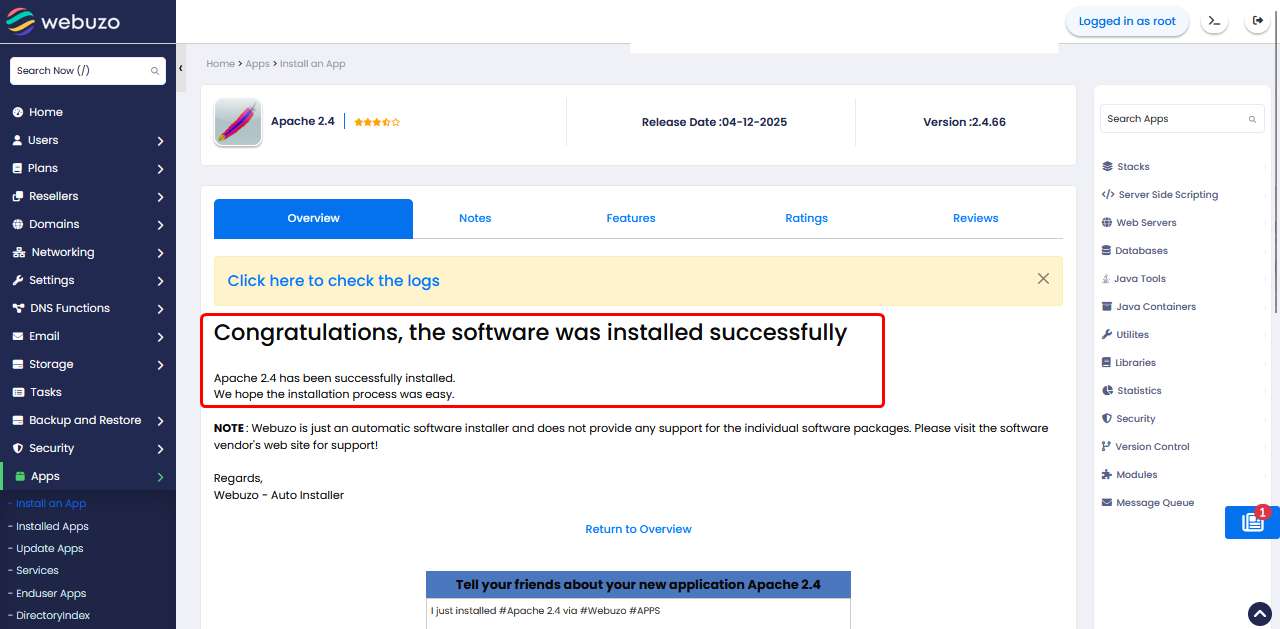
Task: Click the 'Click here to check the logs' link
Action: [x=333, y=281]
